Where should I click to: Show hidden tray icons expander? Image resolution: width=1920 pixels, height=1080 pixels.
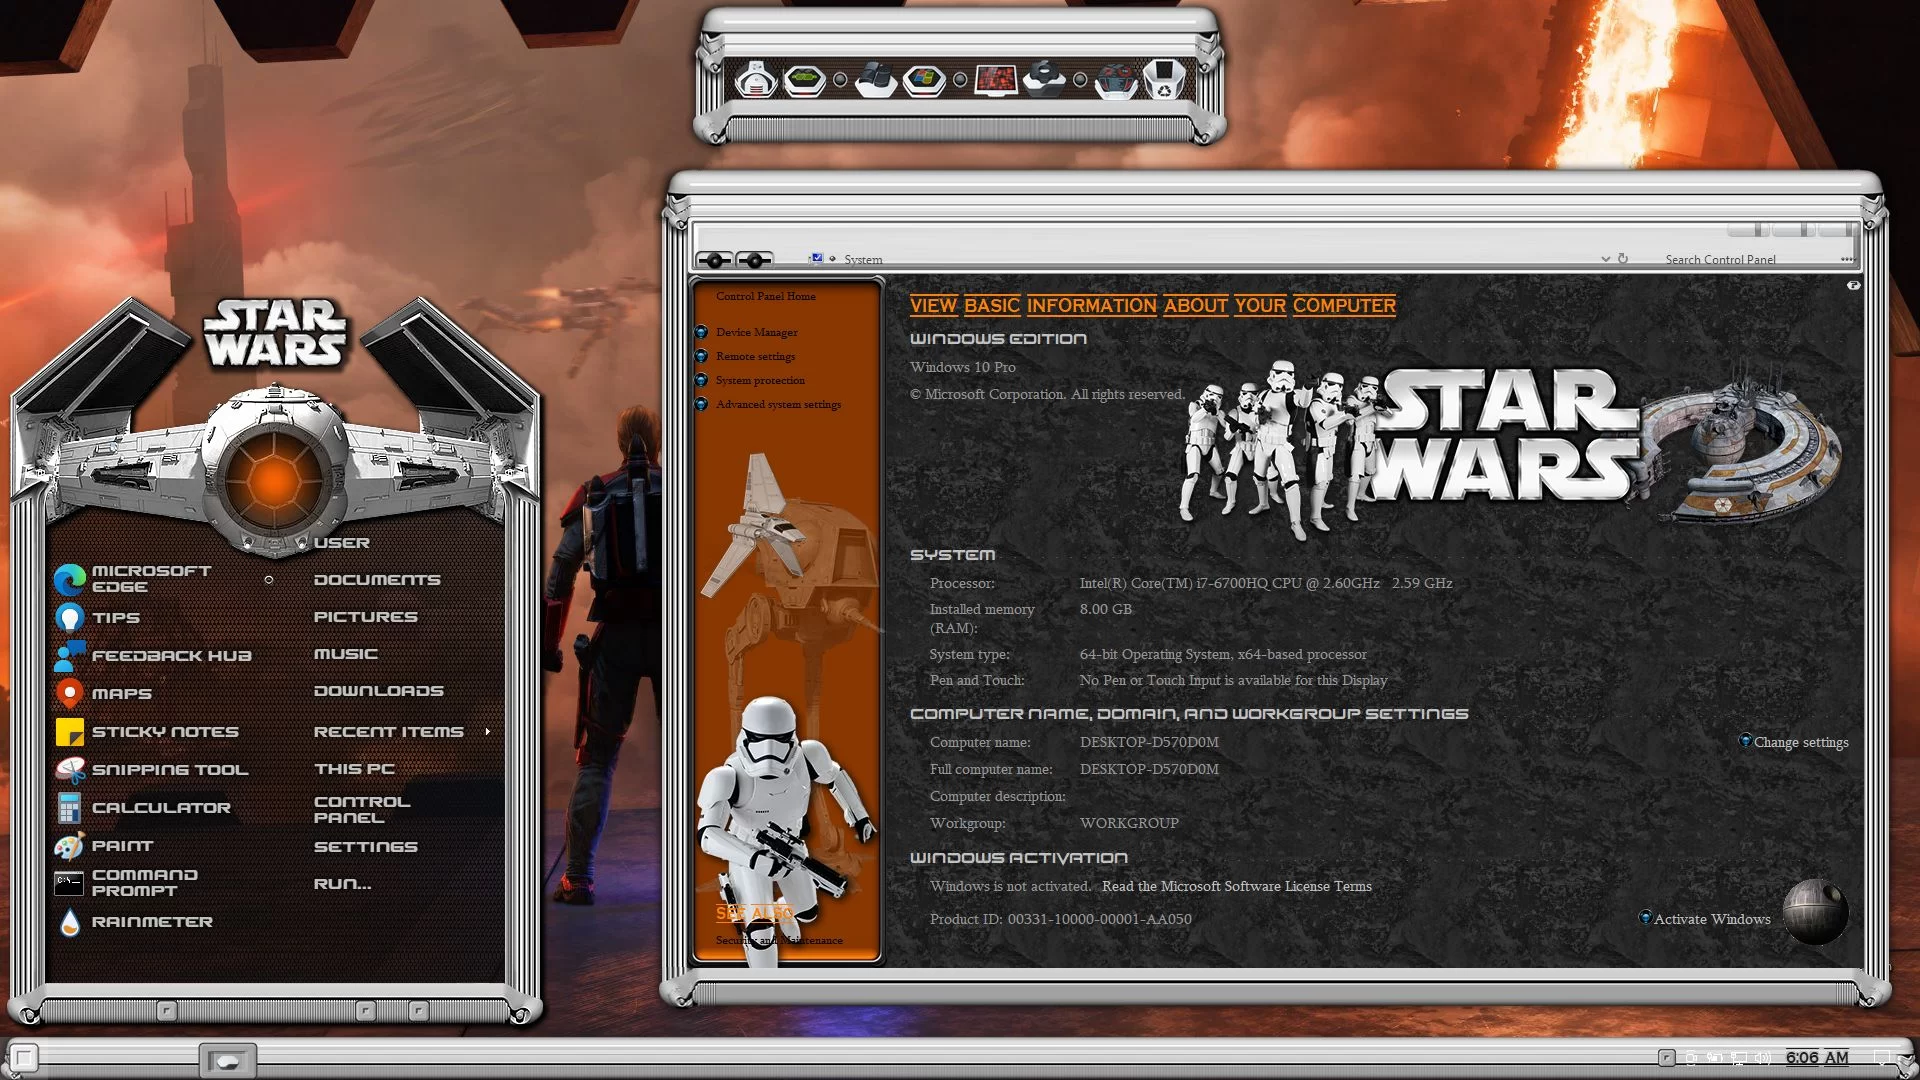pos(1666,1058)
